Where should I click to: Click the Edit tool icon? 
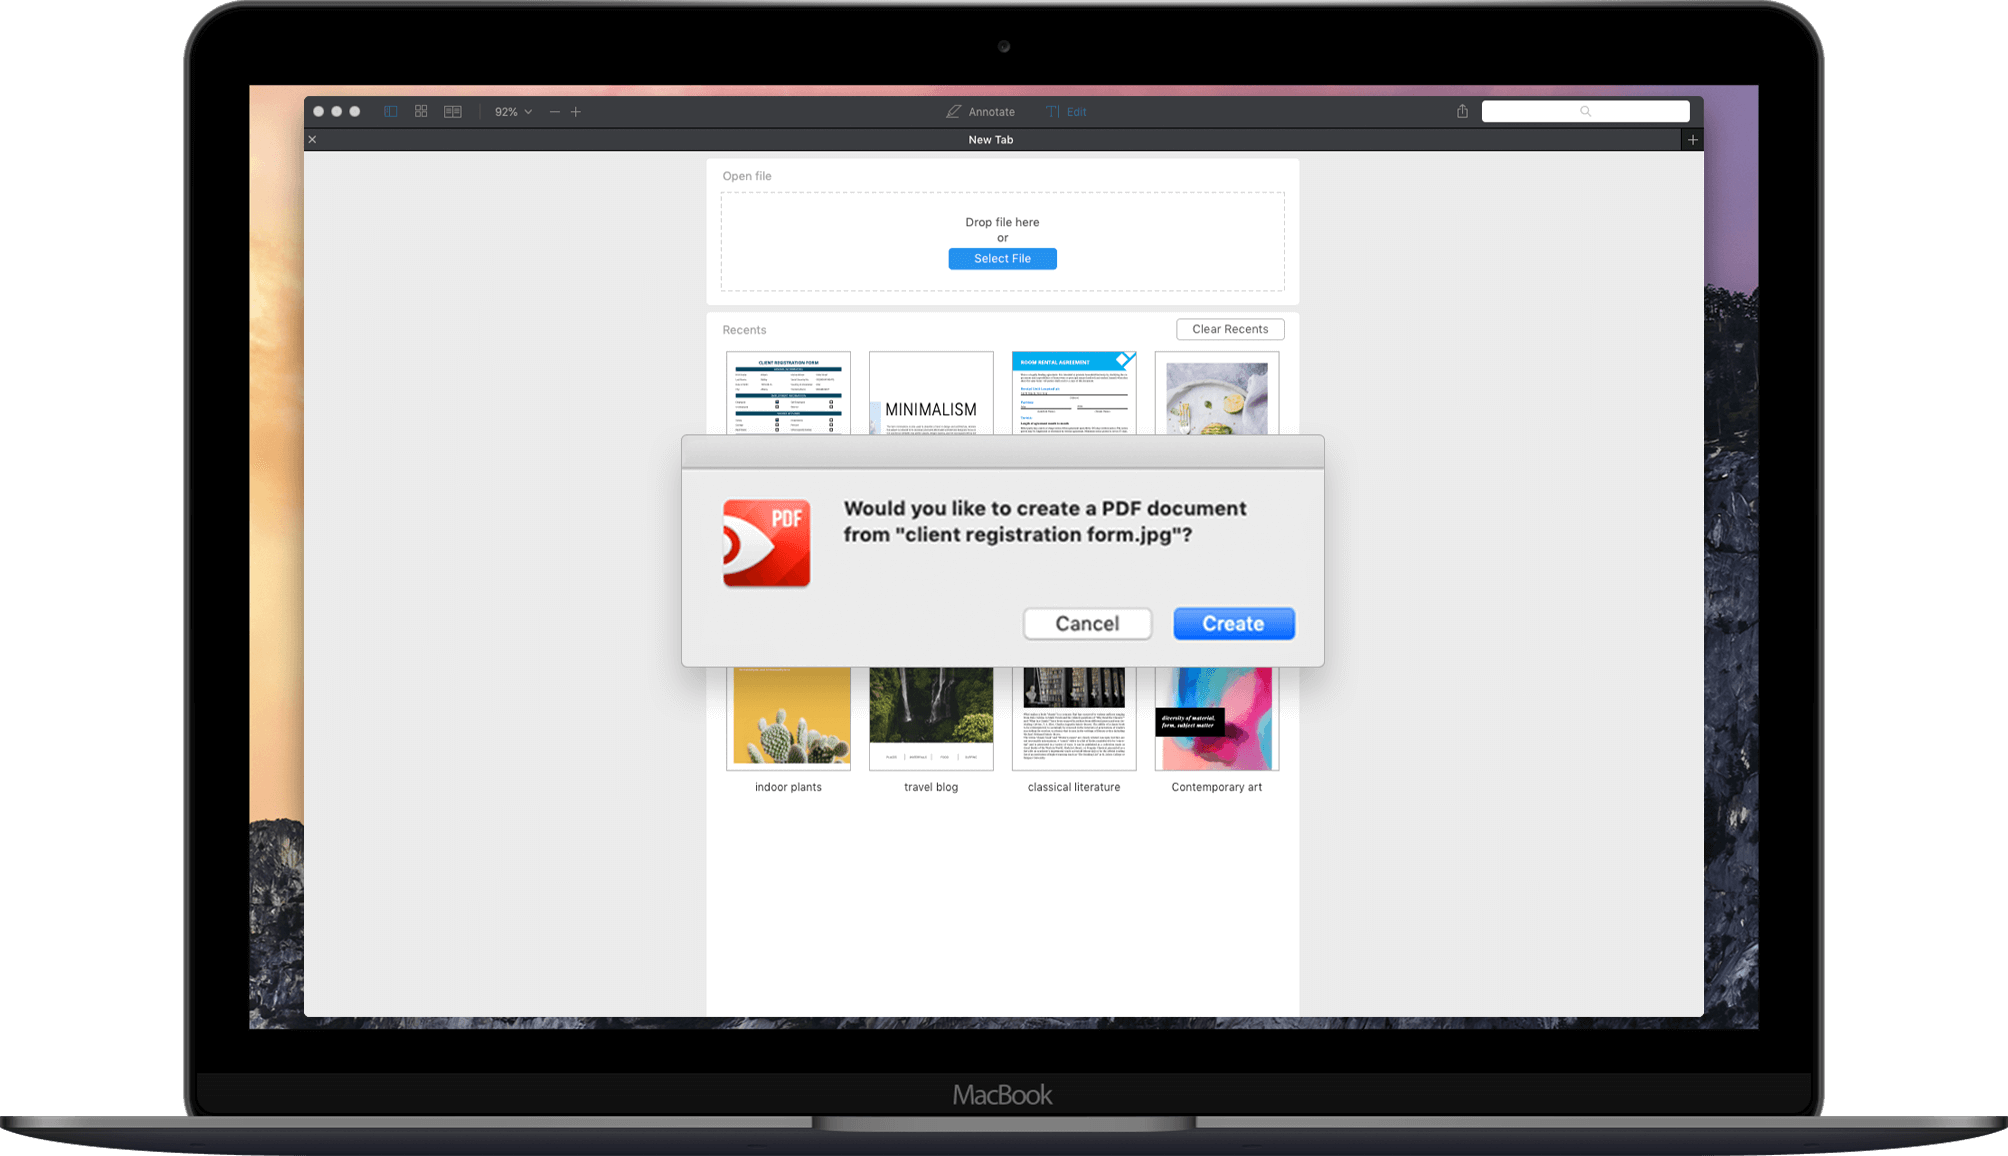1050,110
